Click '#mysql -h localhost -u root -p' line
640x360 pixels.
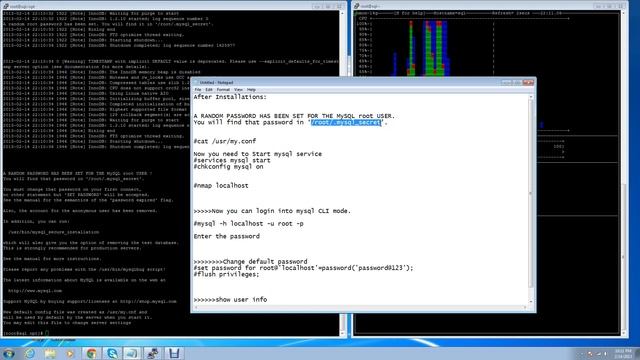(249, 224)
